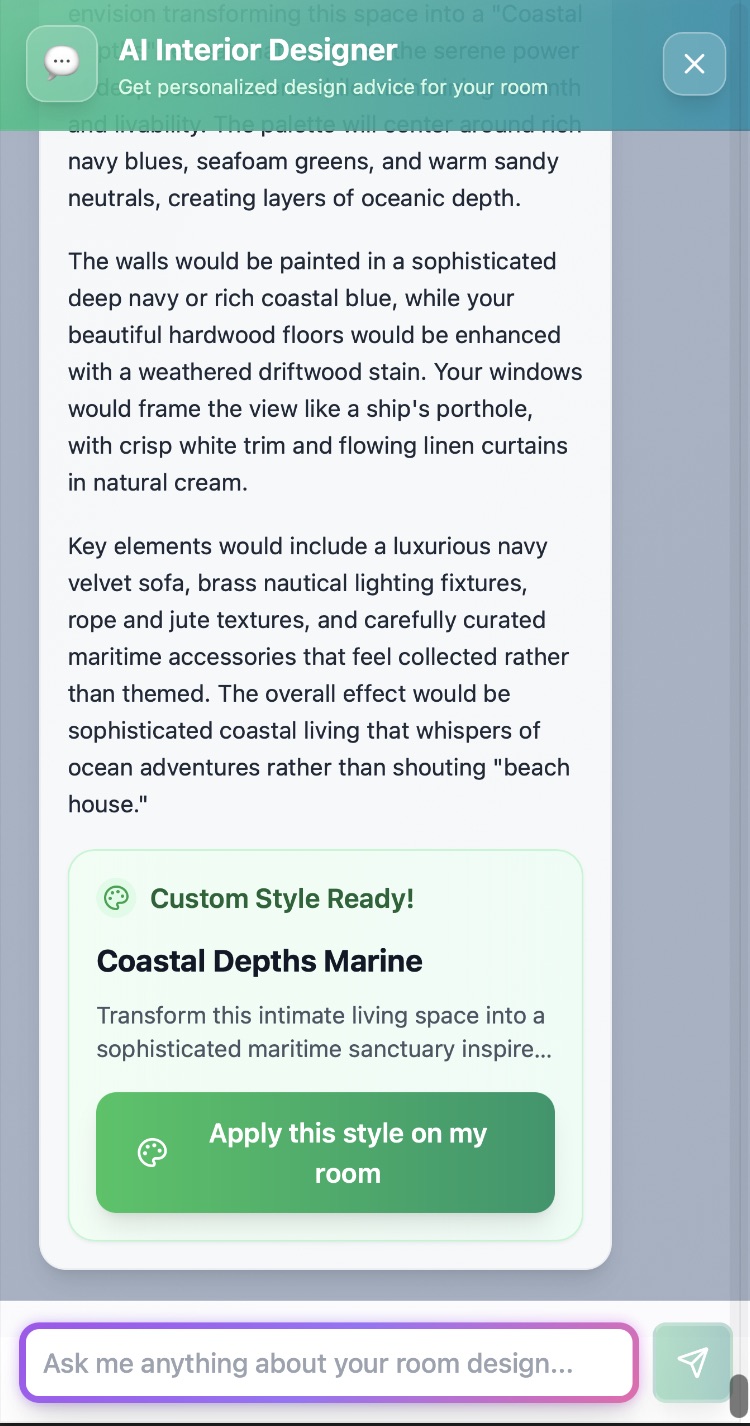This screenshot has height=1426, width=750.
Task: Click the chat bubble icon in header
Action: [62, 63]
